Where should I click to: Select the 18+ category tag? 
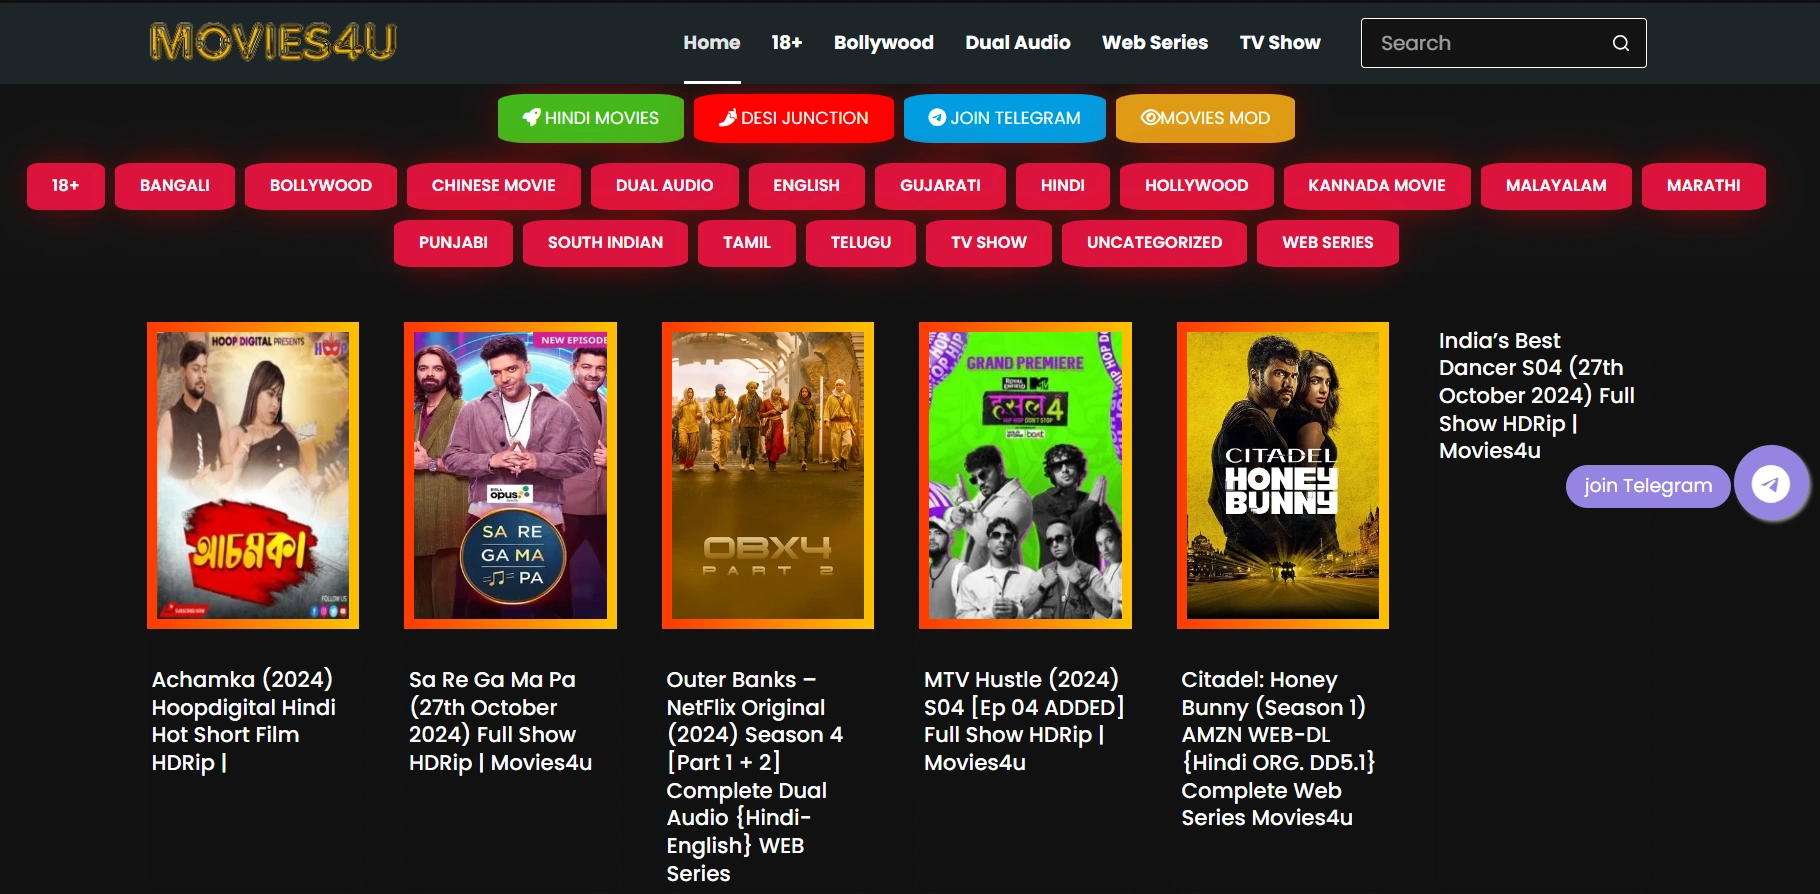click(x=66, y=186)
